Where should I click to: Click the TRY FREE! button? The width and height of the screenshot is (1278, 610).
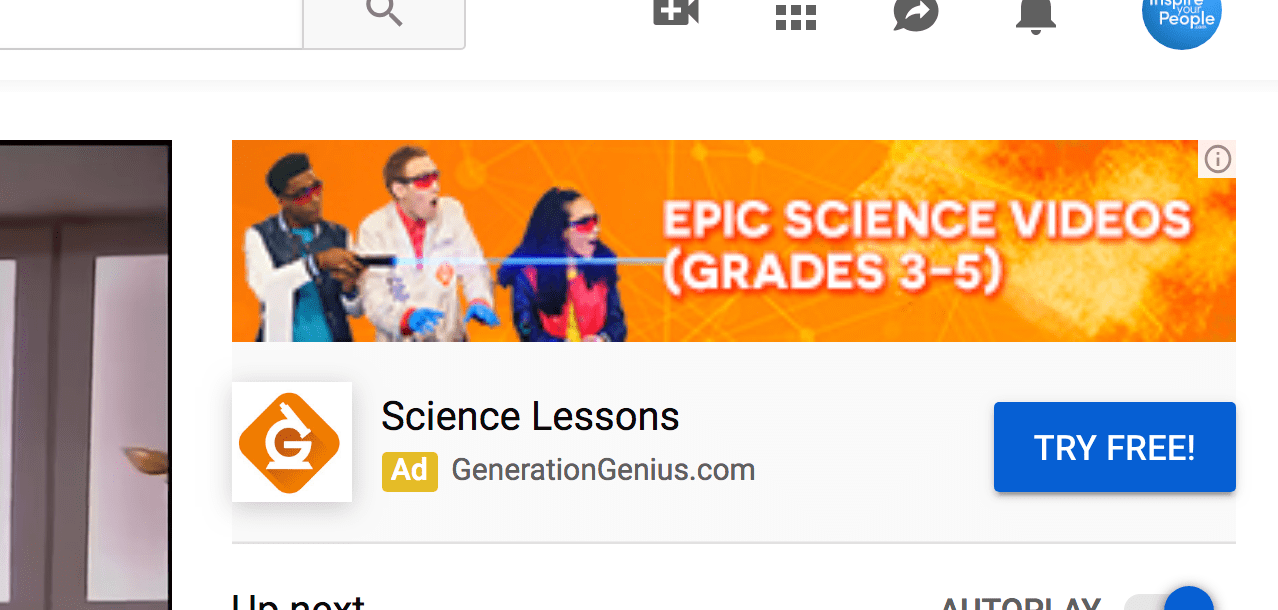point(1113,447)
